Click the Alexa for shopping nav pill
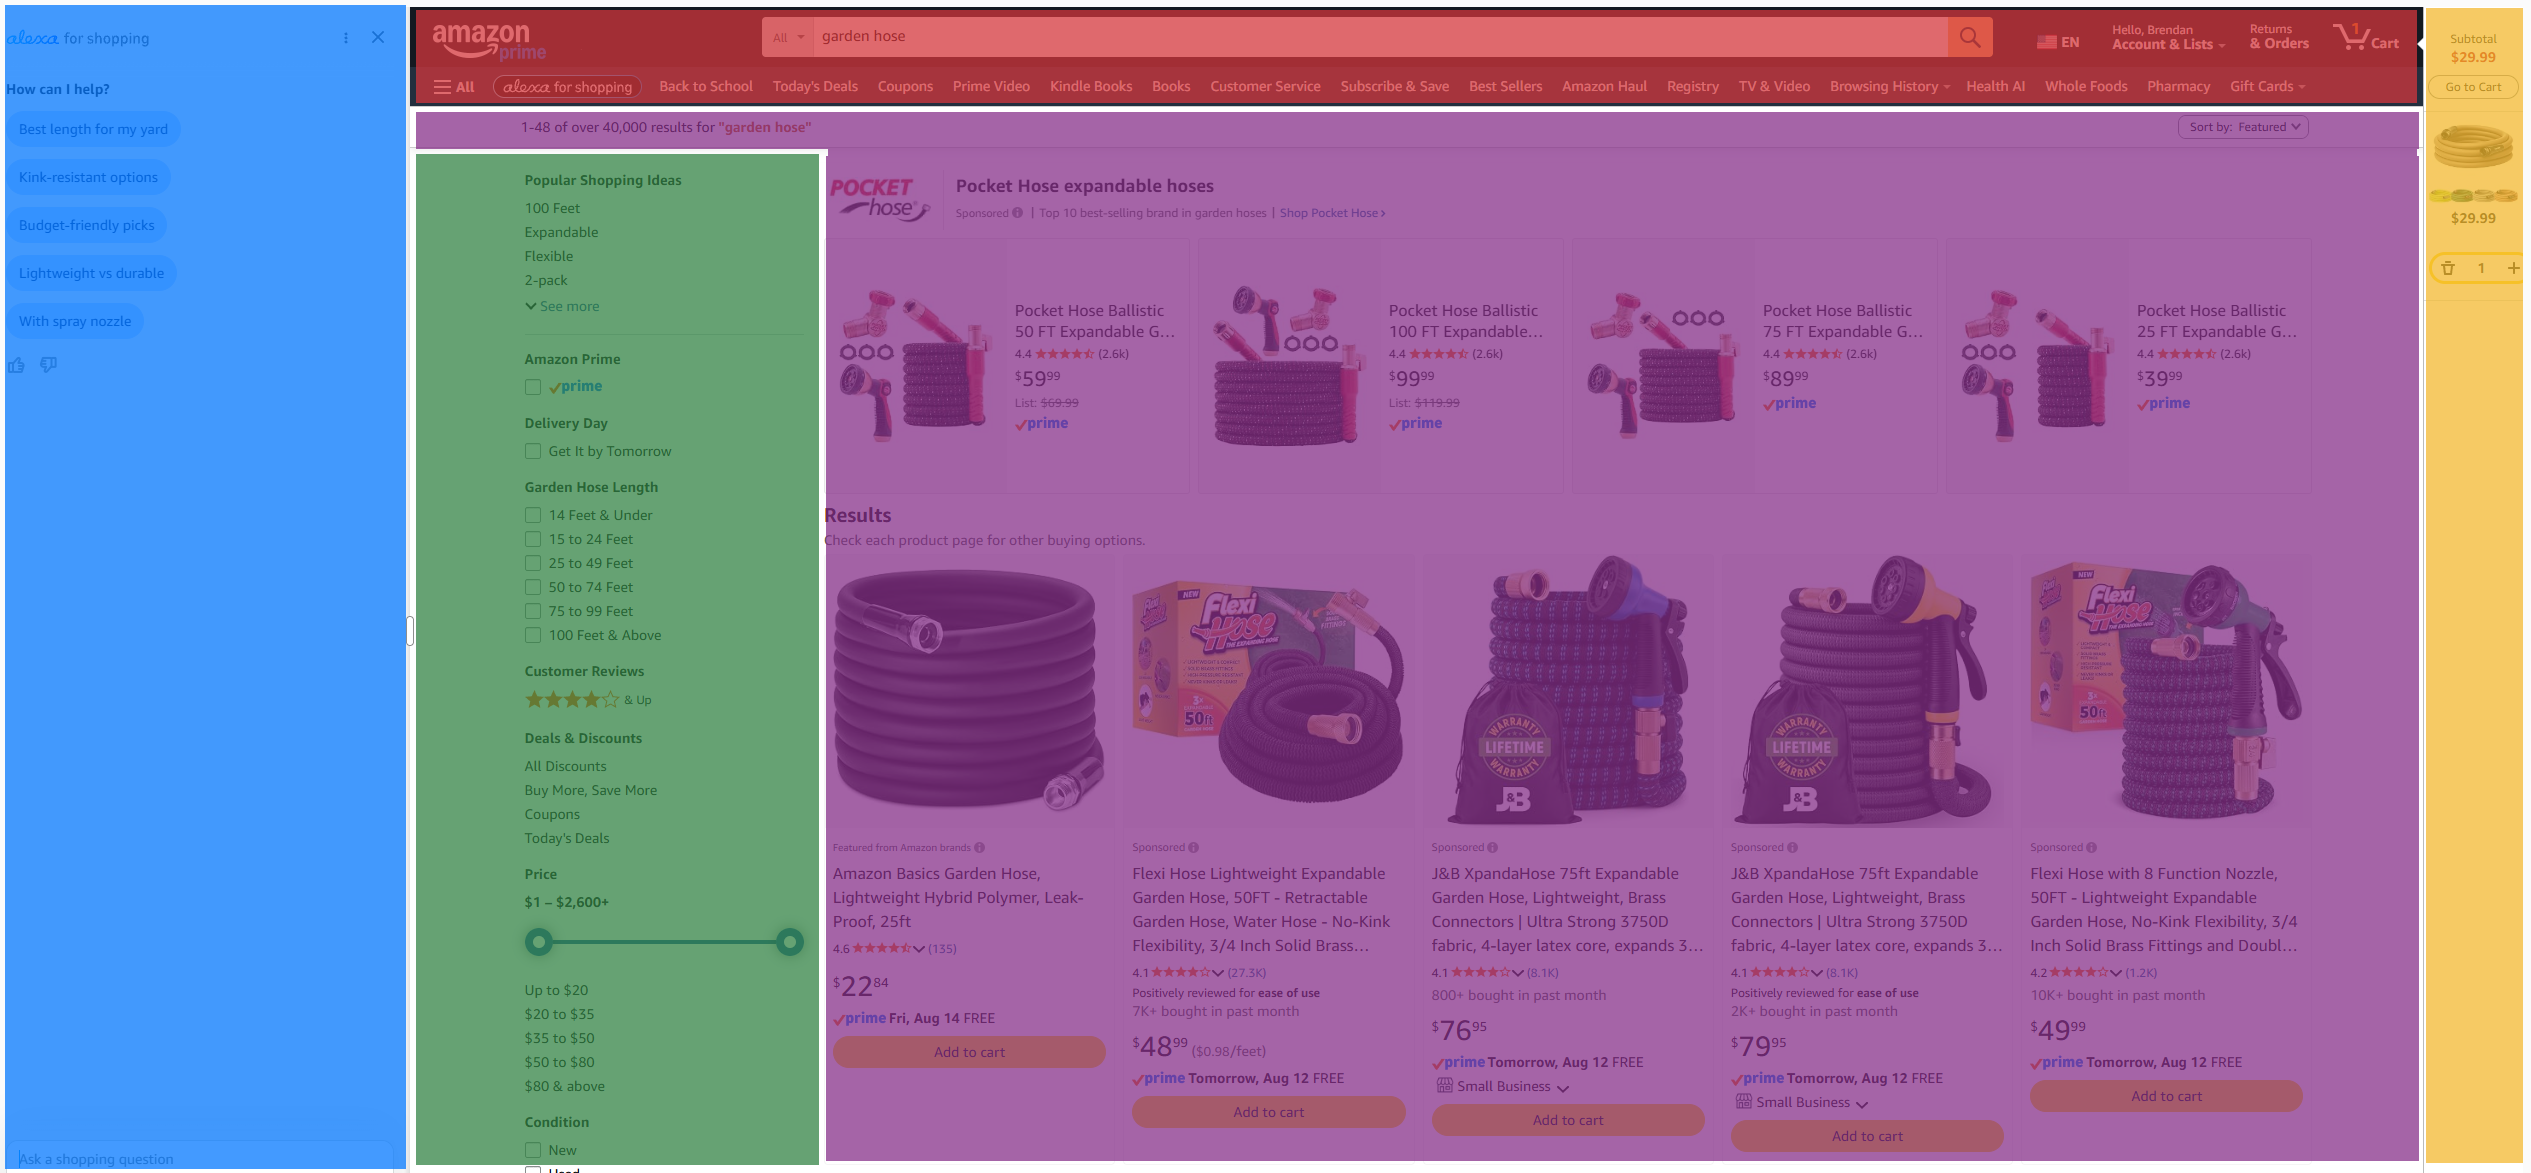Viewport: 2531px width, 1173px height. 567,87
